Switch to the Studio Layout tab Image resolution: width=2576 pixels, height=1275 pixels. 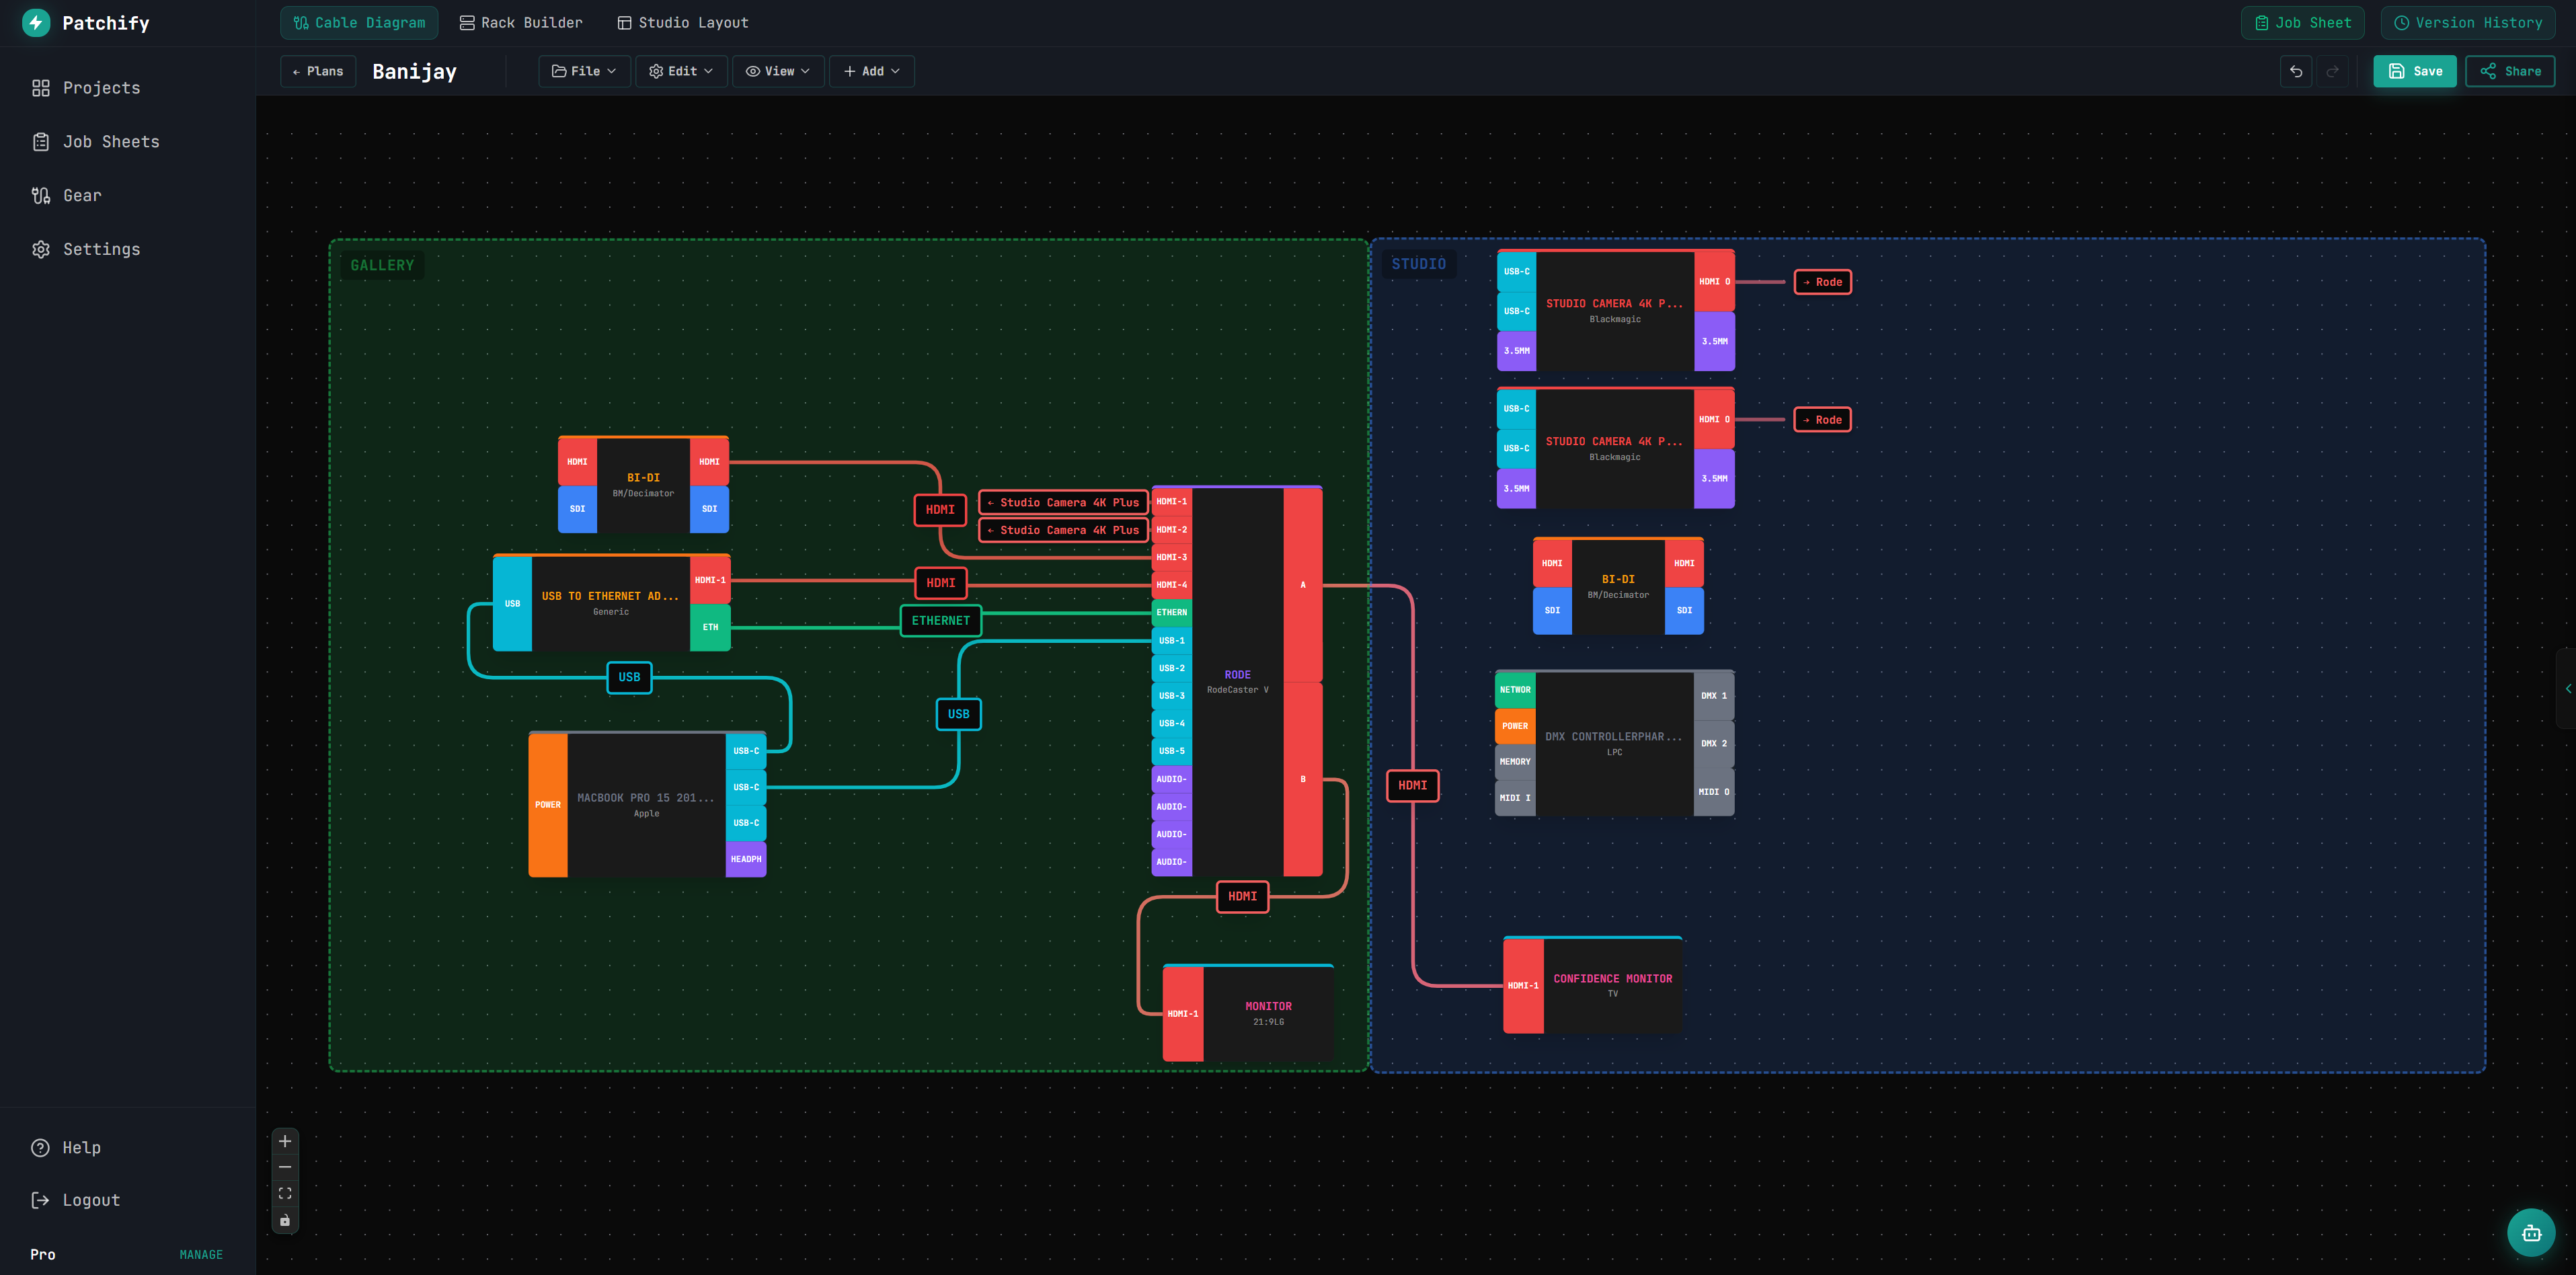(682, 22)
